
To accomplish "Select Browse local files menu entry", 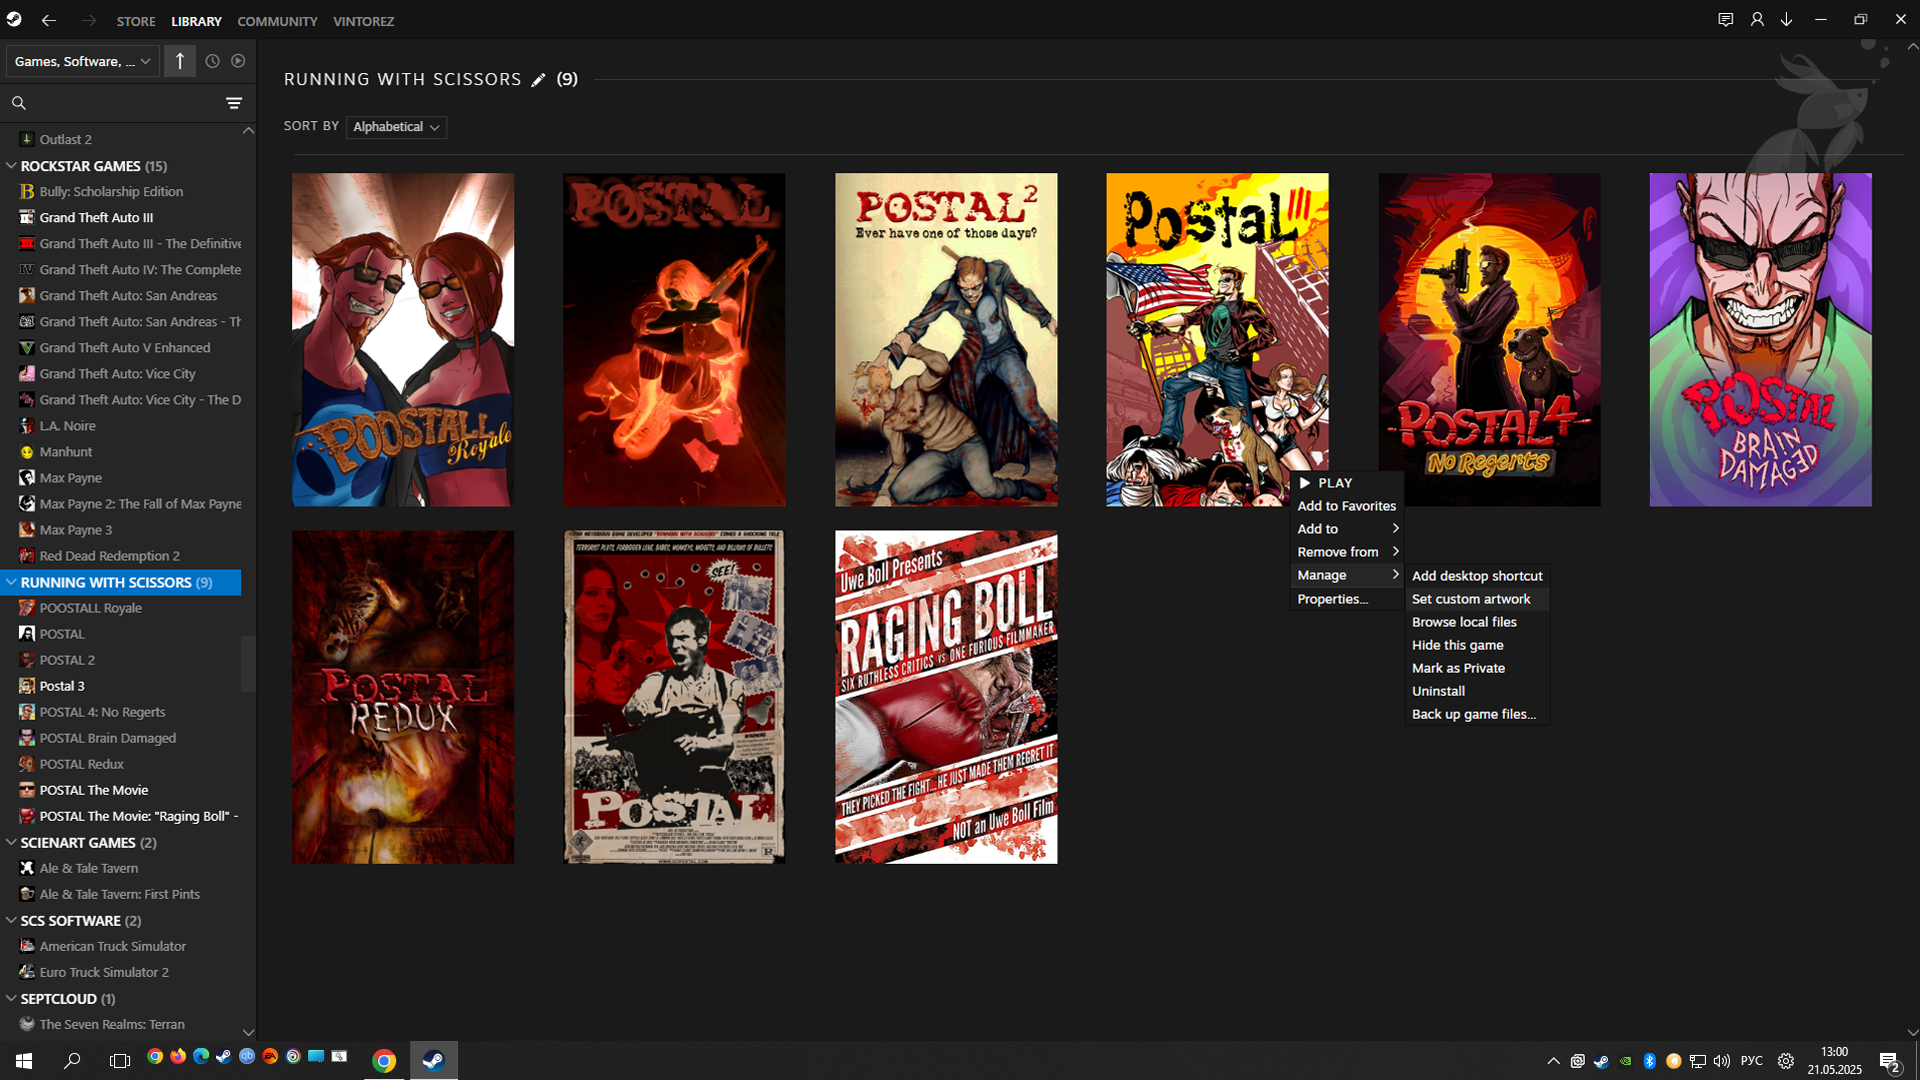I will click(1463, 622).
